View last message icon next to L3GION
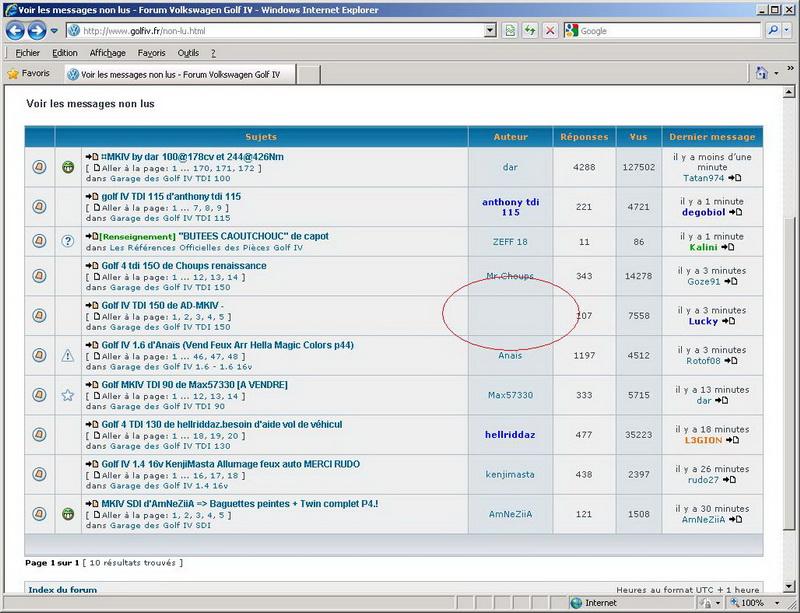 point(732,440)
